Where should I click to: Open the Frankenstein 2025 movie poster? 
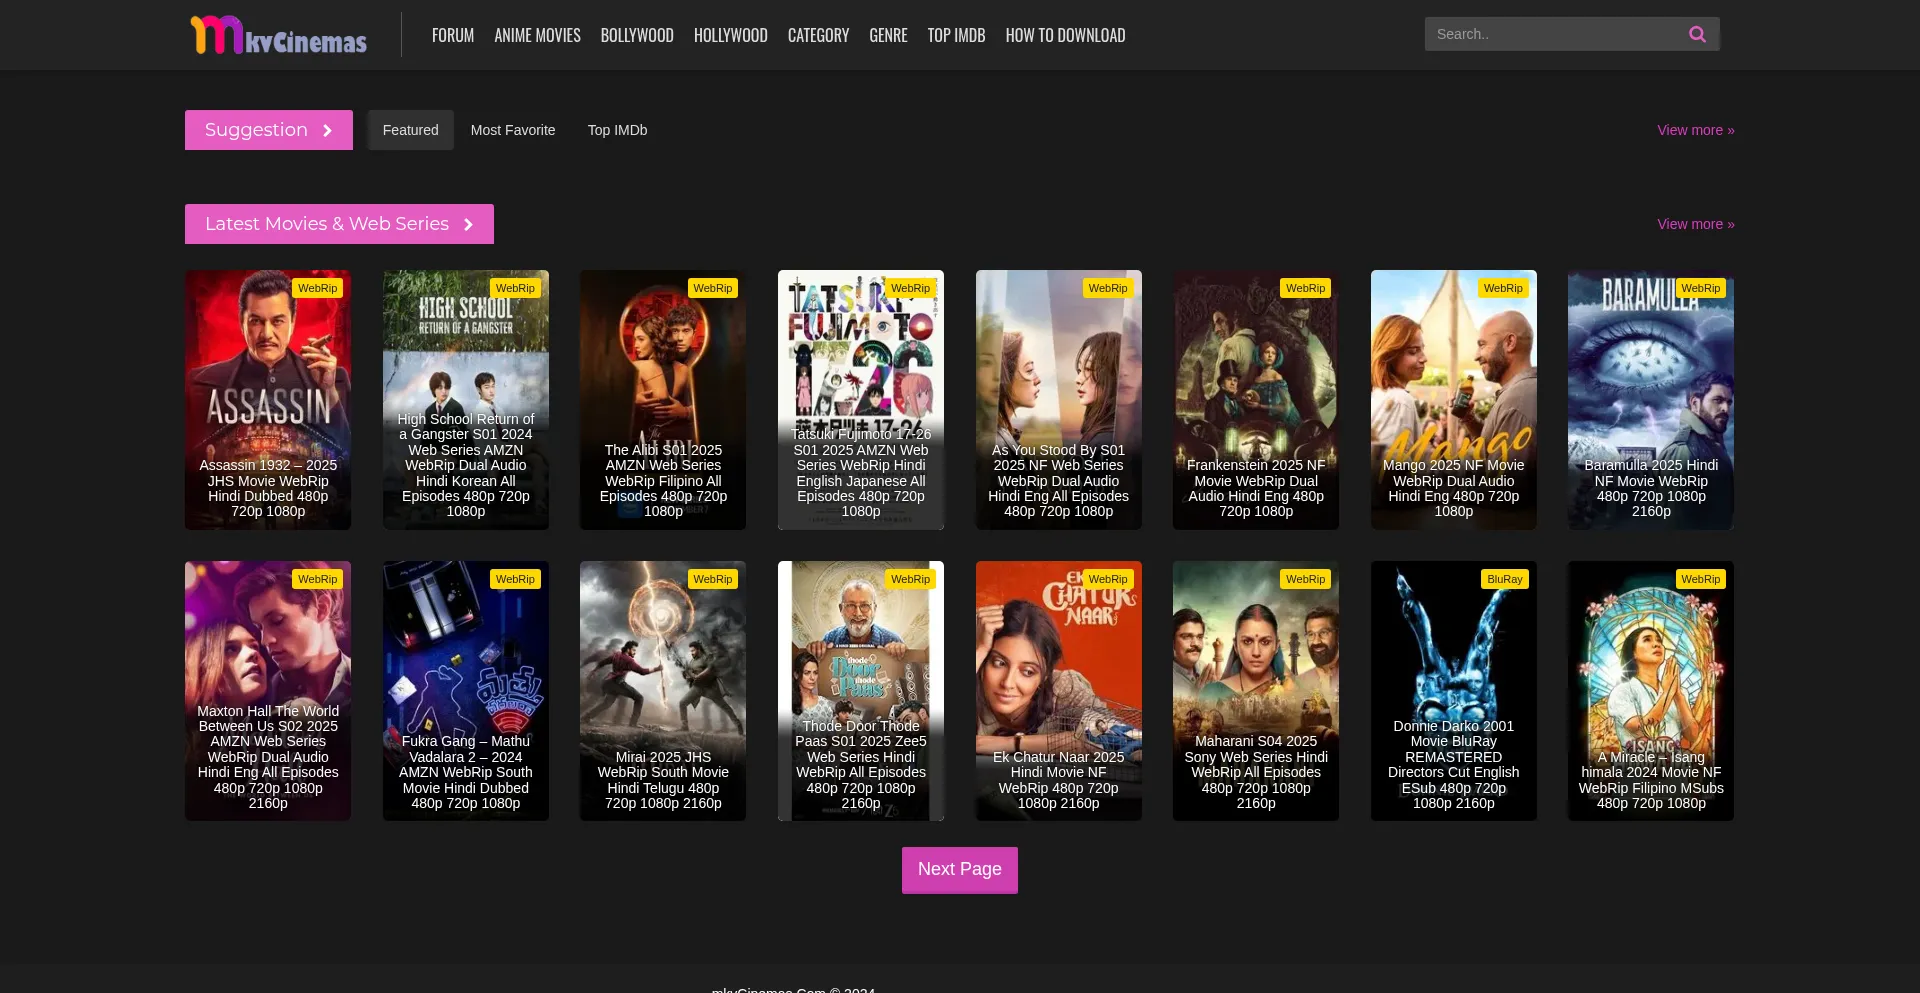1255,400
